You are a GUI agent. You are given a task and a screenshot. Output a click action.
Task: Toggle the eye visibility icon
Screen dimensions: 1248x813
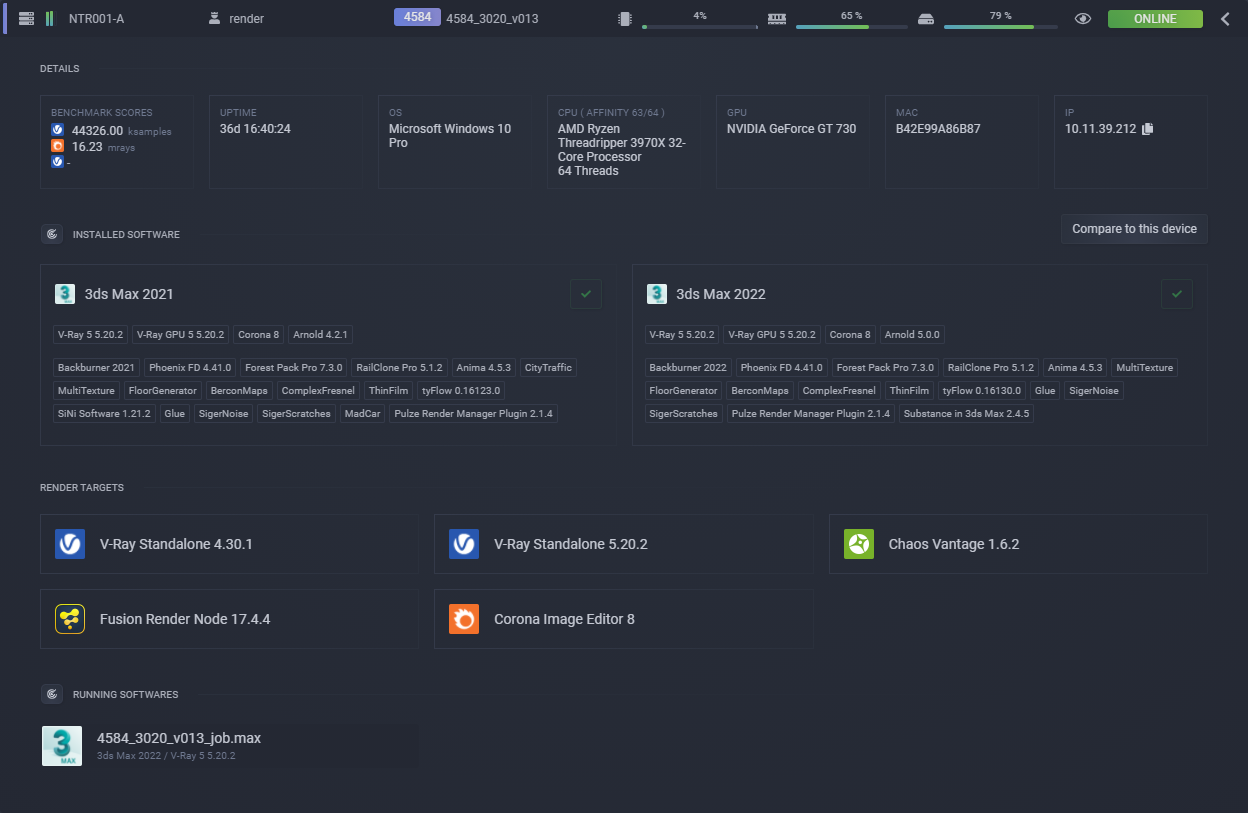pyautogui.click(x=1082, y=19)
